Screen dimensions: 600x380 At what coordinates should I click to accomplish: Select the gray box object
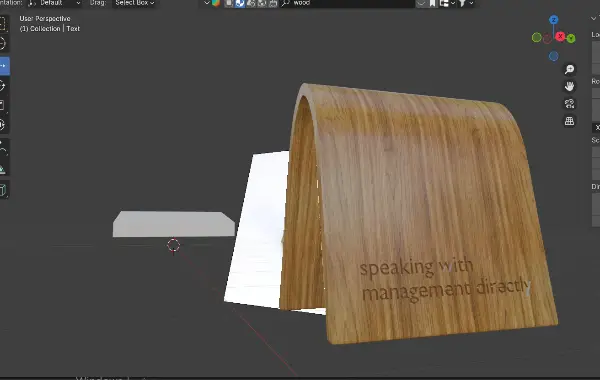(173, 224)
